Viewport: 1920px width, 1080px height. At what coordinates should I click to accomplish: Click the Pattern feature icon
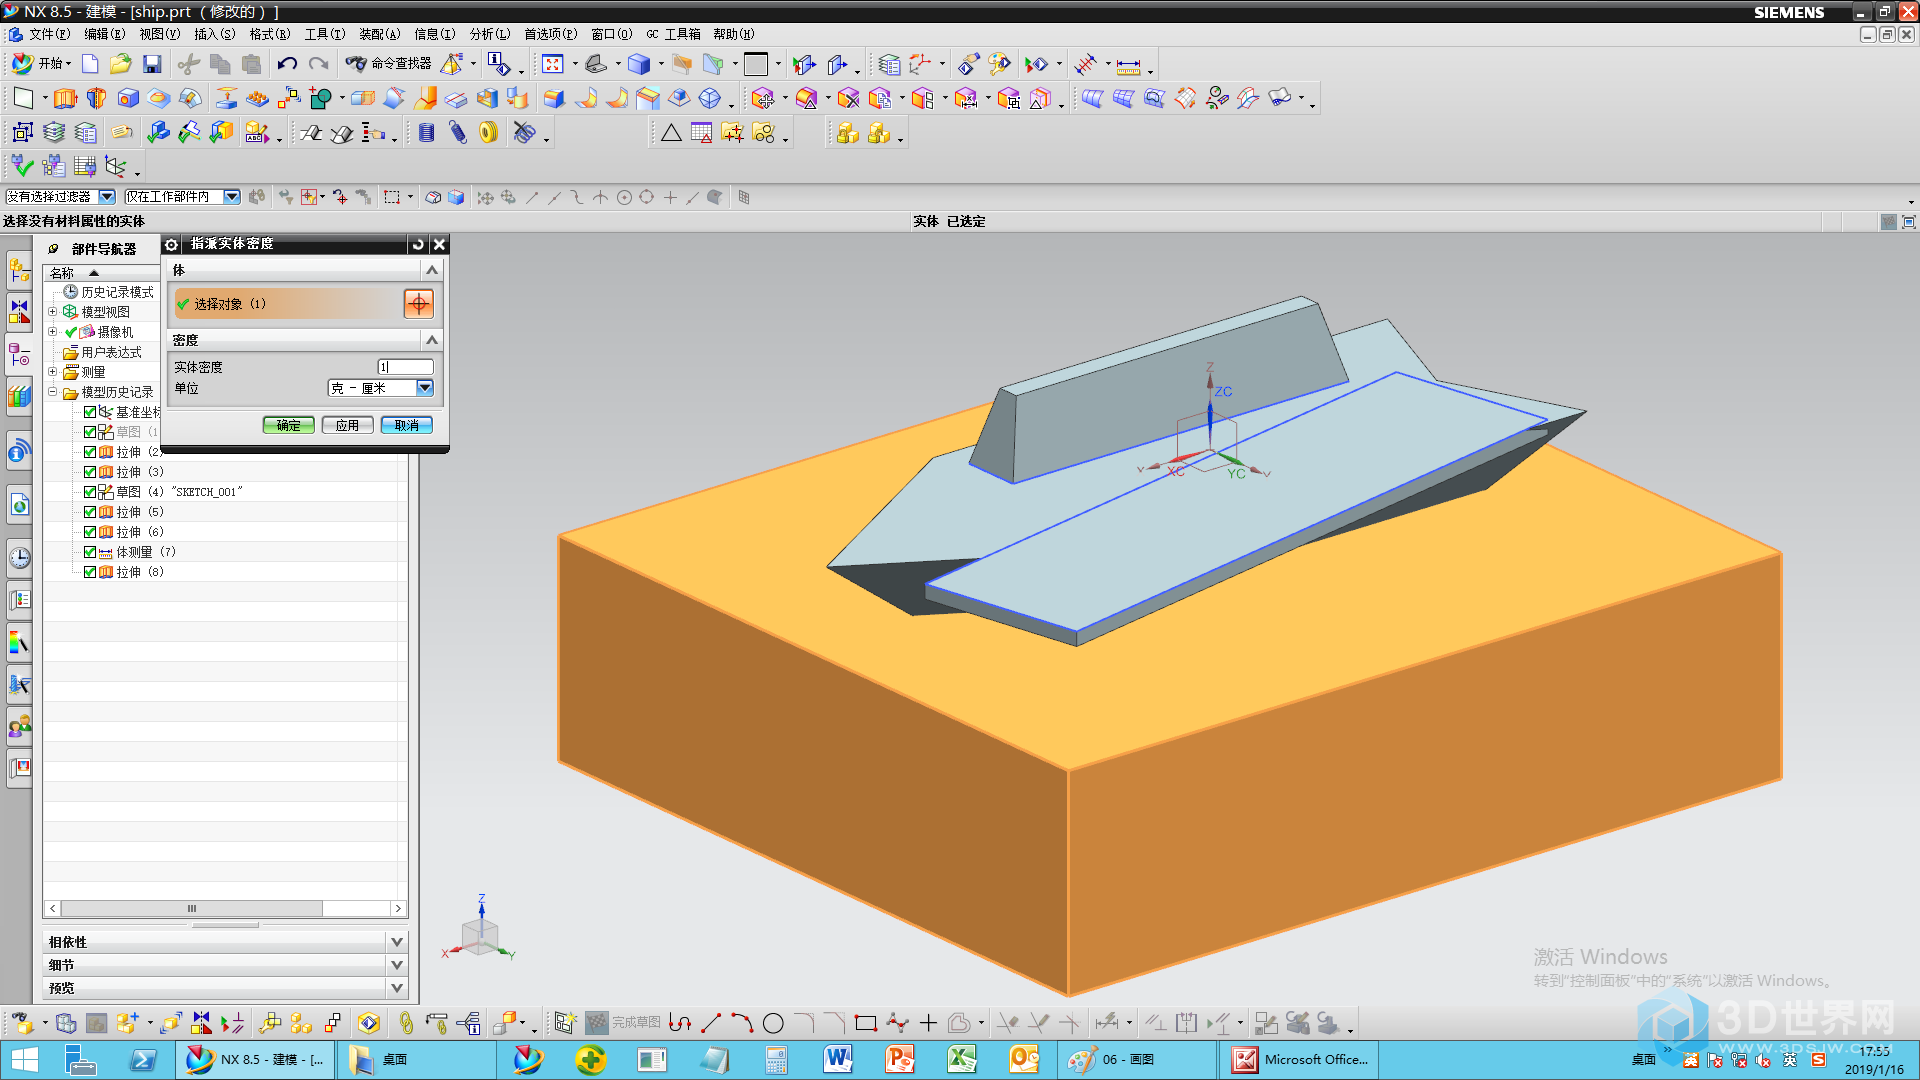point(289,98)
